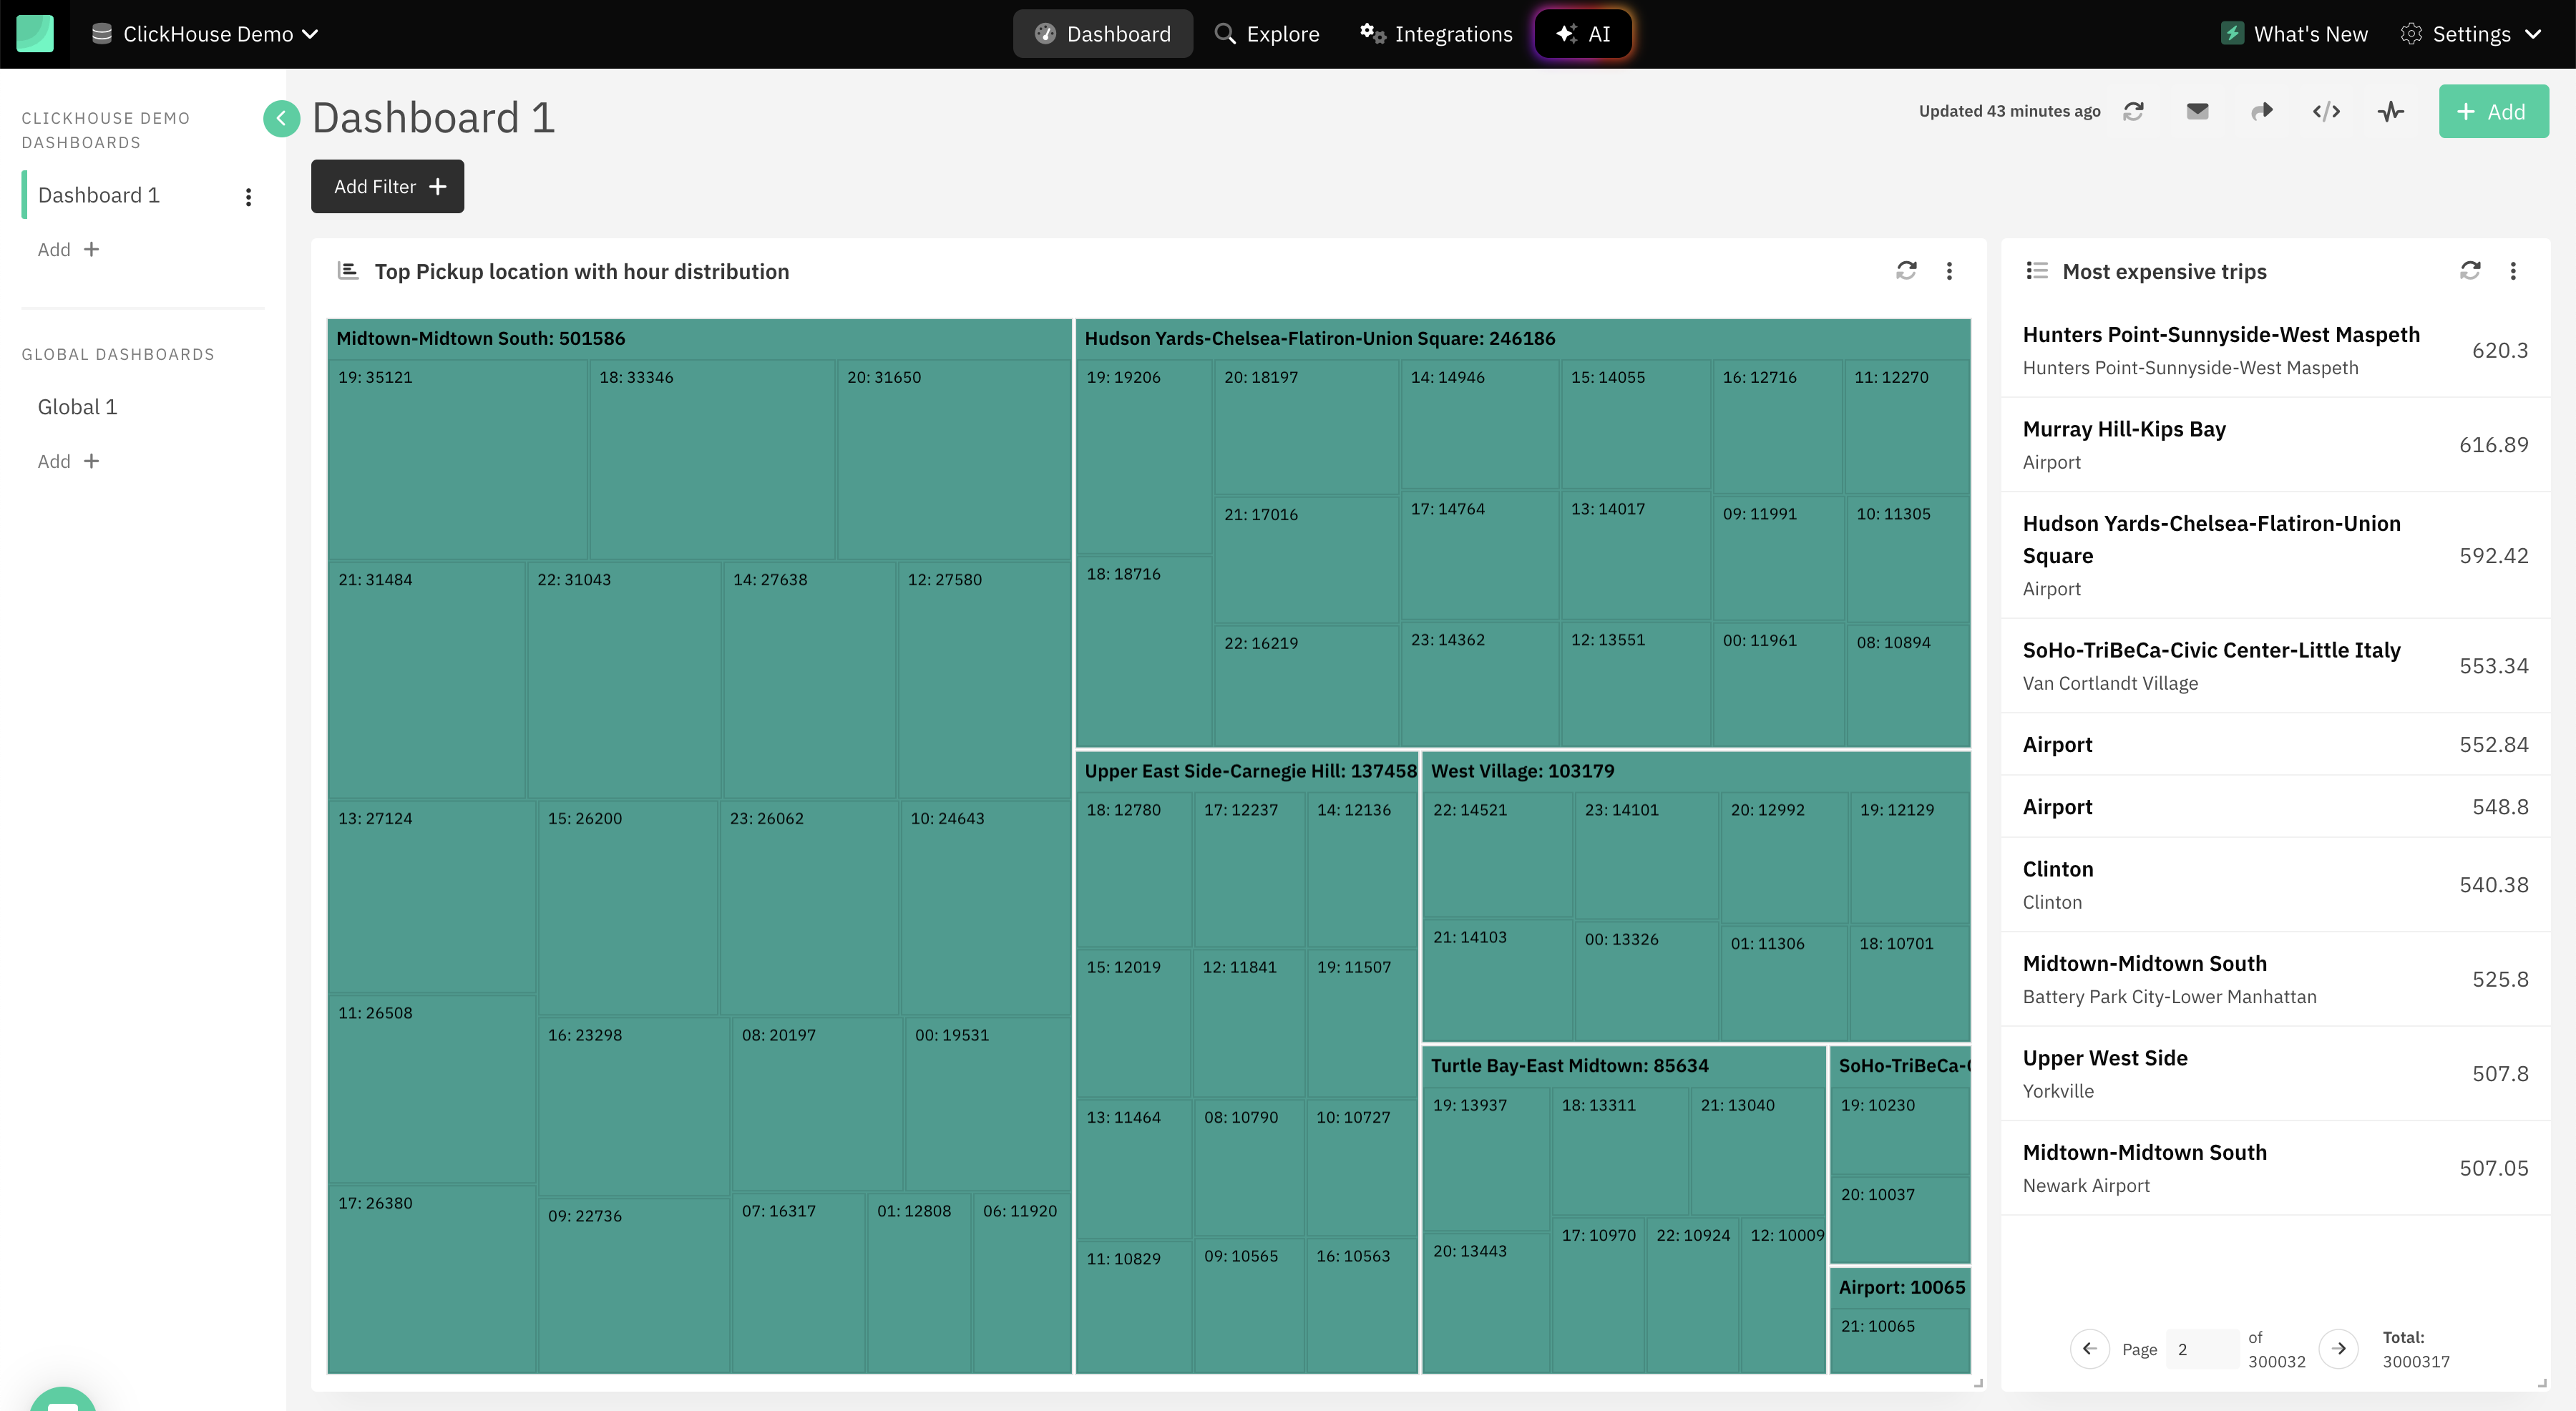Expand the Settings dropdown menu
Viewport: 2576px width, 1411px height.
click(x=2470, y=34)
